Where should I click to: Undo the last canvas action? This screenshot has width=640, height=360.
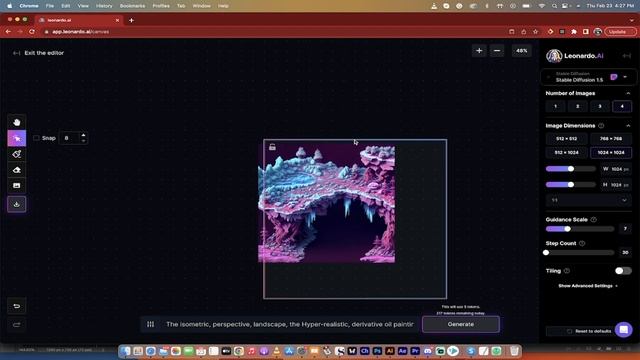coord(17,306)
